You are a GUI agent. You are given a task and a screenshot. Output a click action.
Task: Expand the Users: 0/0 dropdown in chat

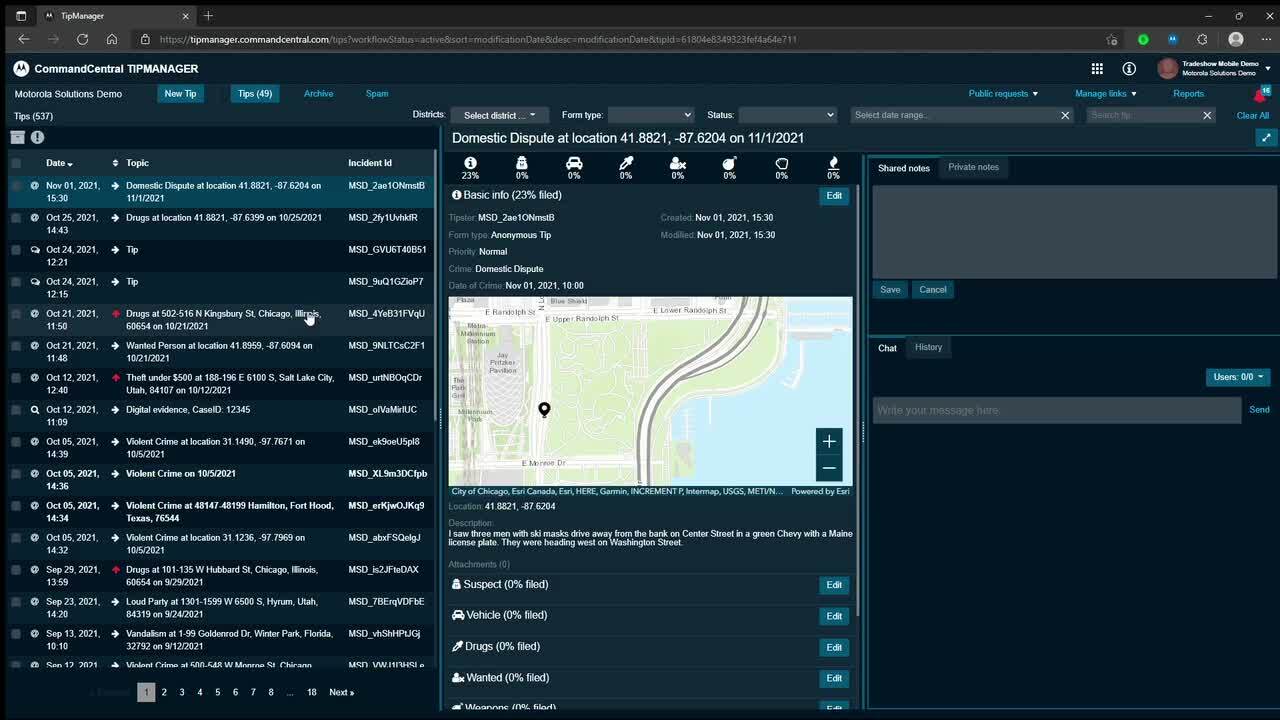tap(1238, 377)
